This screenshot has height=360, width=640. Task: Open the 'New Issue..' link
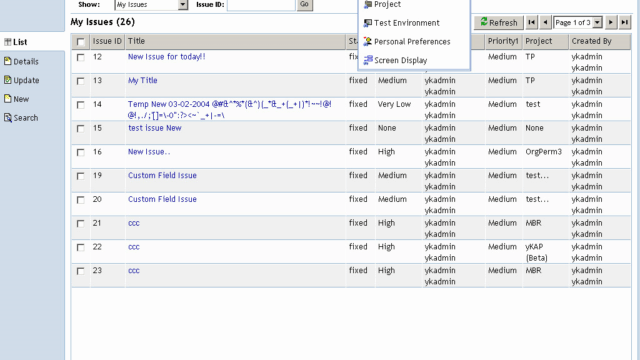click(x=149, y=151)
